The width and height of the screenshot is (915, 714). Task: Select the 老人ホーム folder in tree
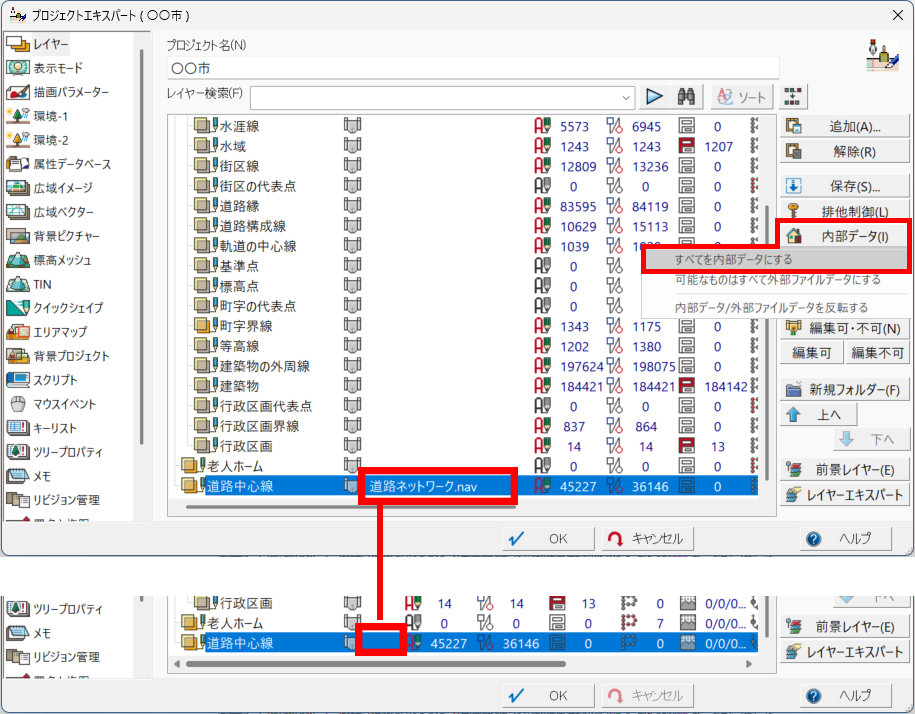click(237, 466)
